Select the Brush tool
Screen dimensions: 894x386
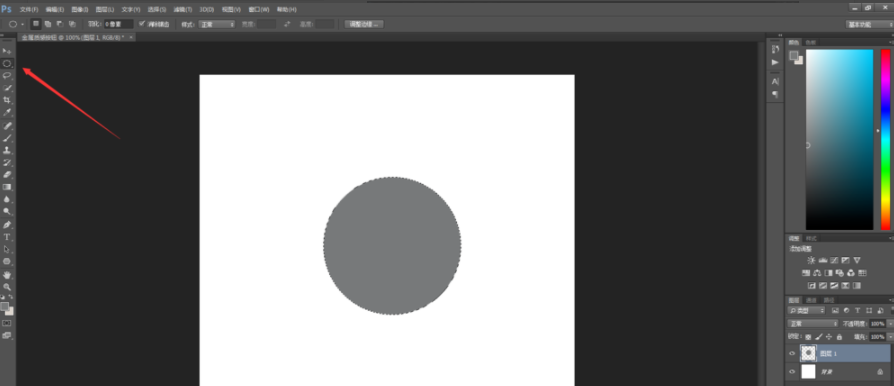click(7, 138)
